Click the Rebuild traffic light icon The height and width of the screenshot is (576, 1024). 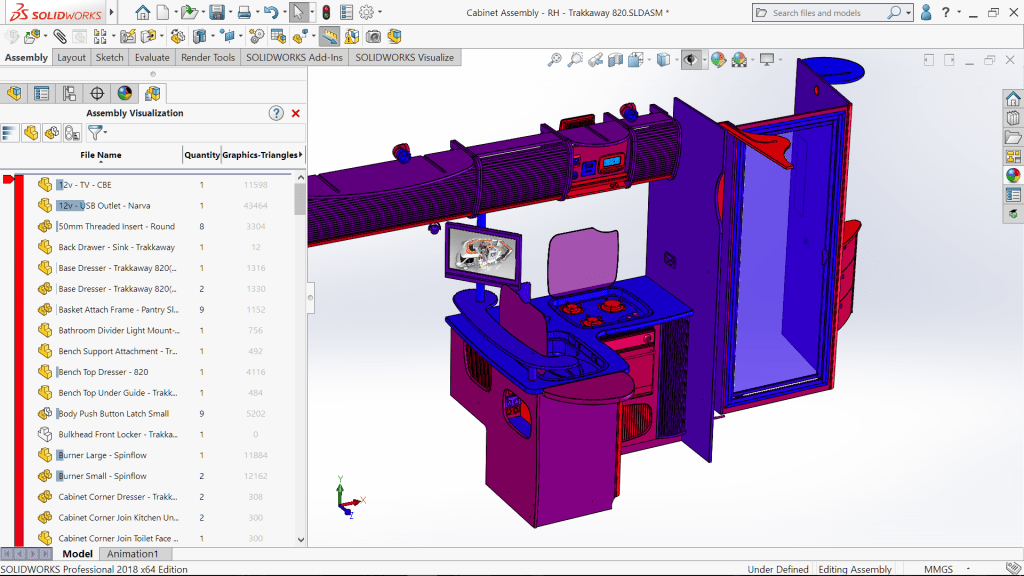(325, 13)
